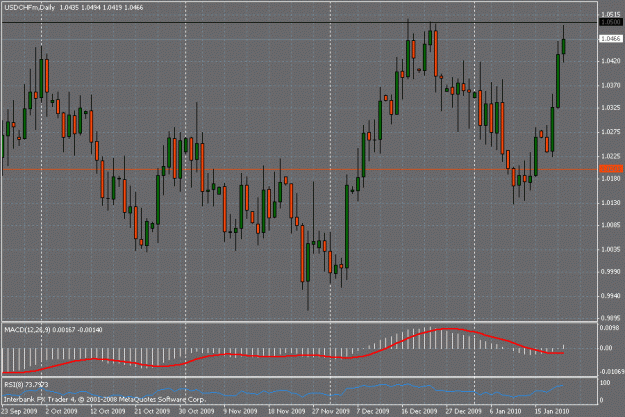Screen dimensions: 625x417
Task: Select the last green candle at 1.0466
Action: [564, 46]
